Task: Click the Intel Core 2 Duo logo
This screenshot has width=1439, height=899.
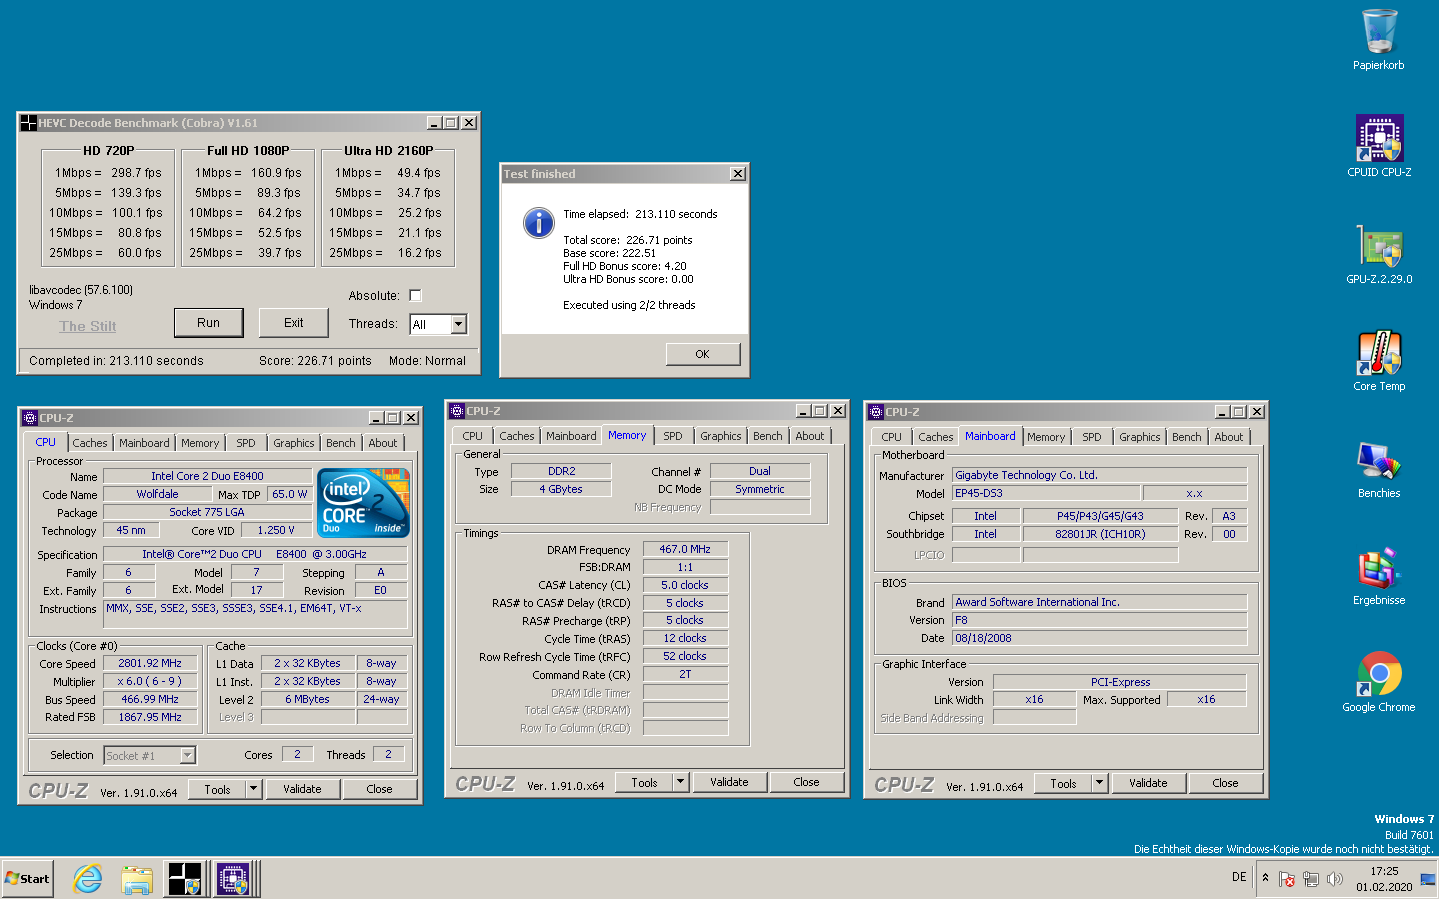Action: tap(364, 503)
